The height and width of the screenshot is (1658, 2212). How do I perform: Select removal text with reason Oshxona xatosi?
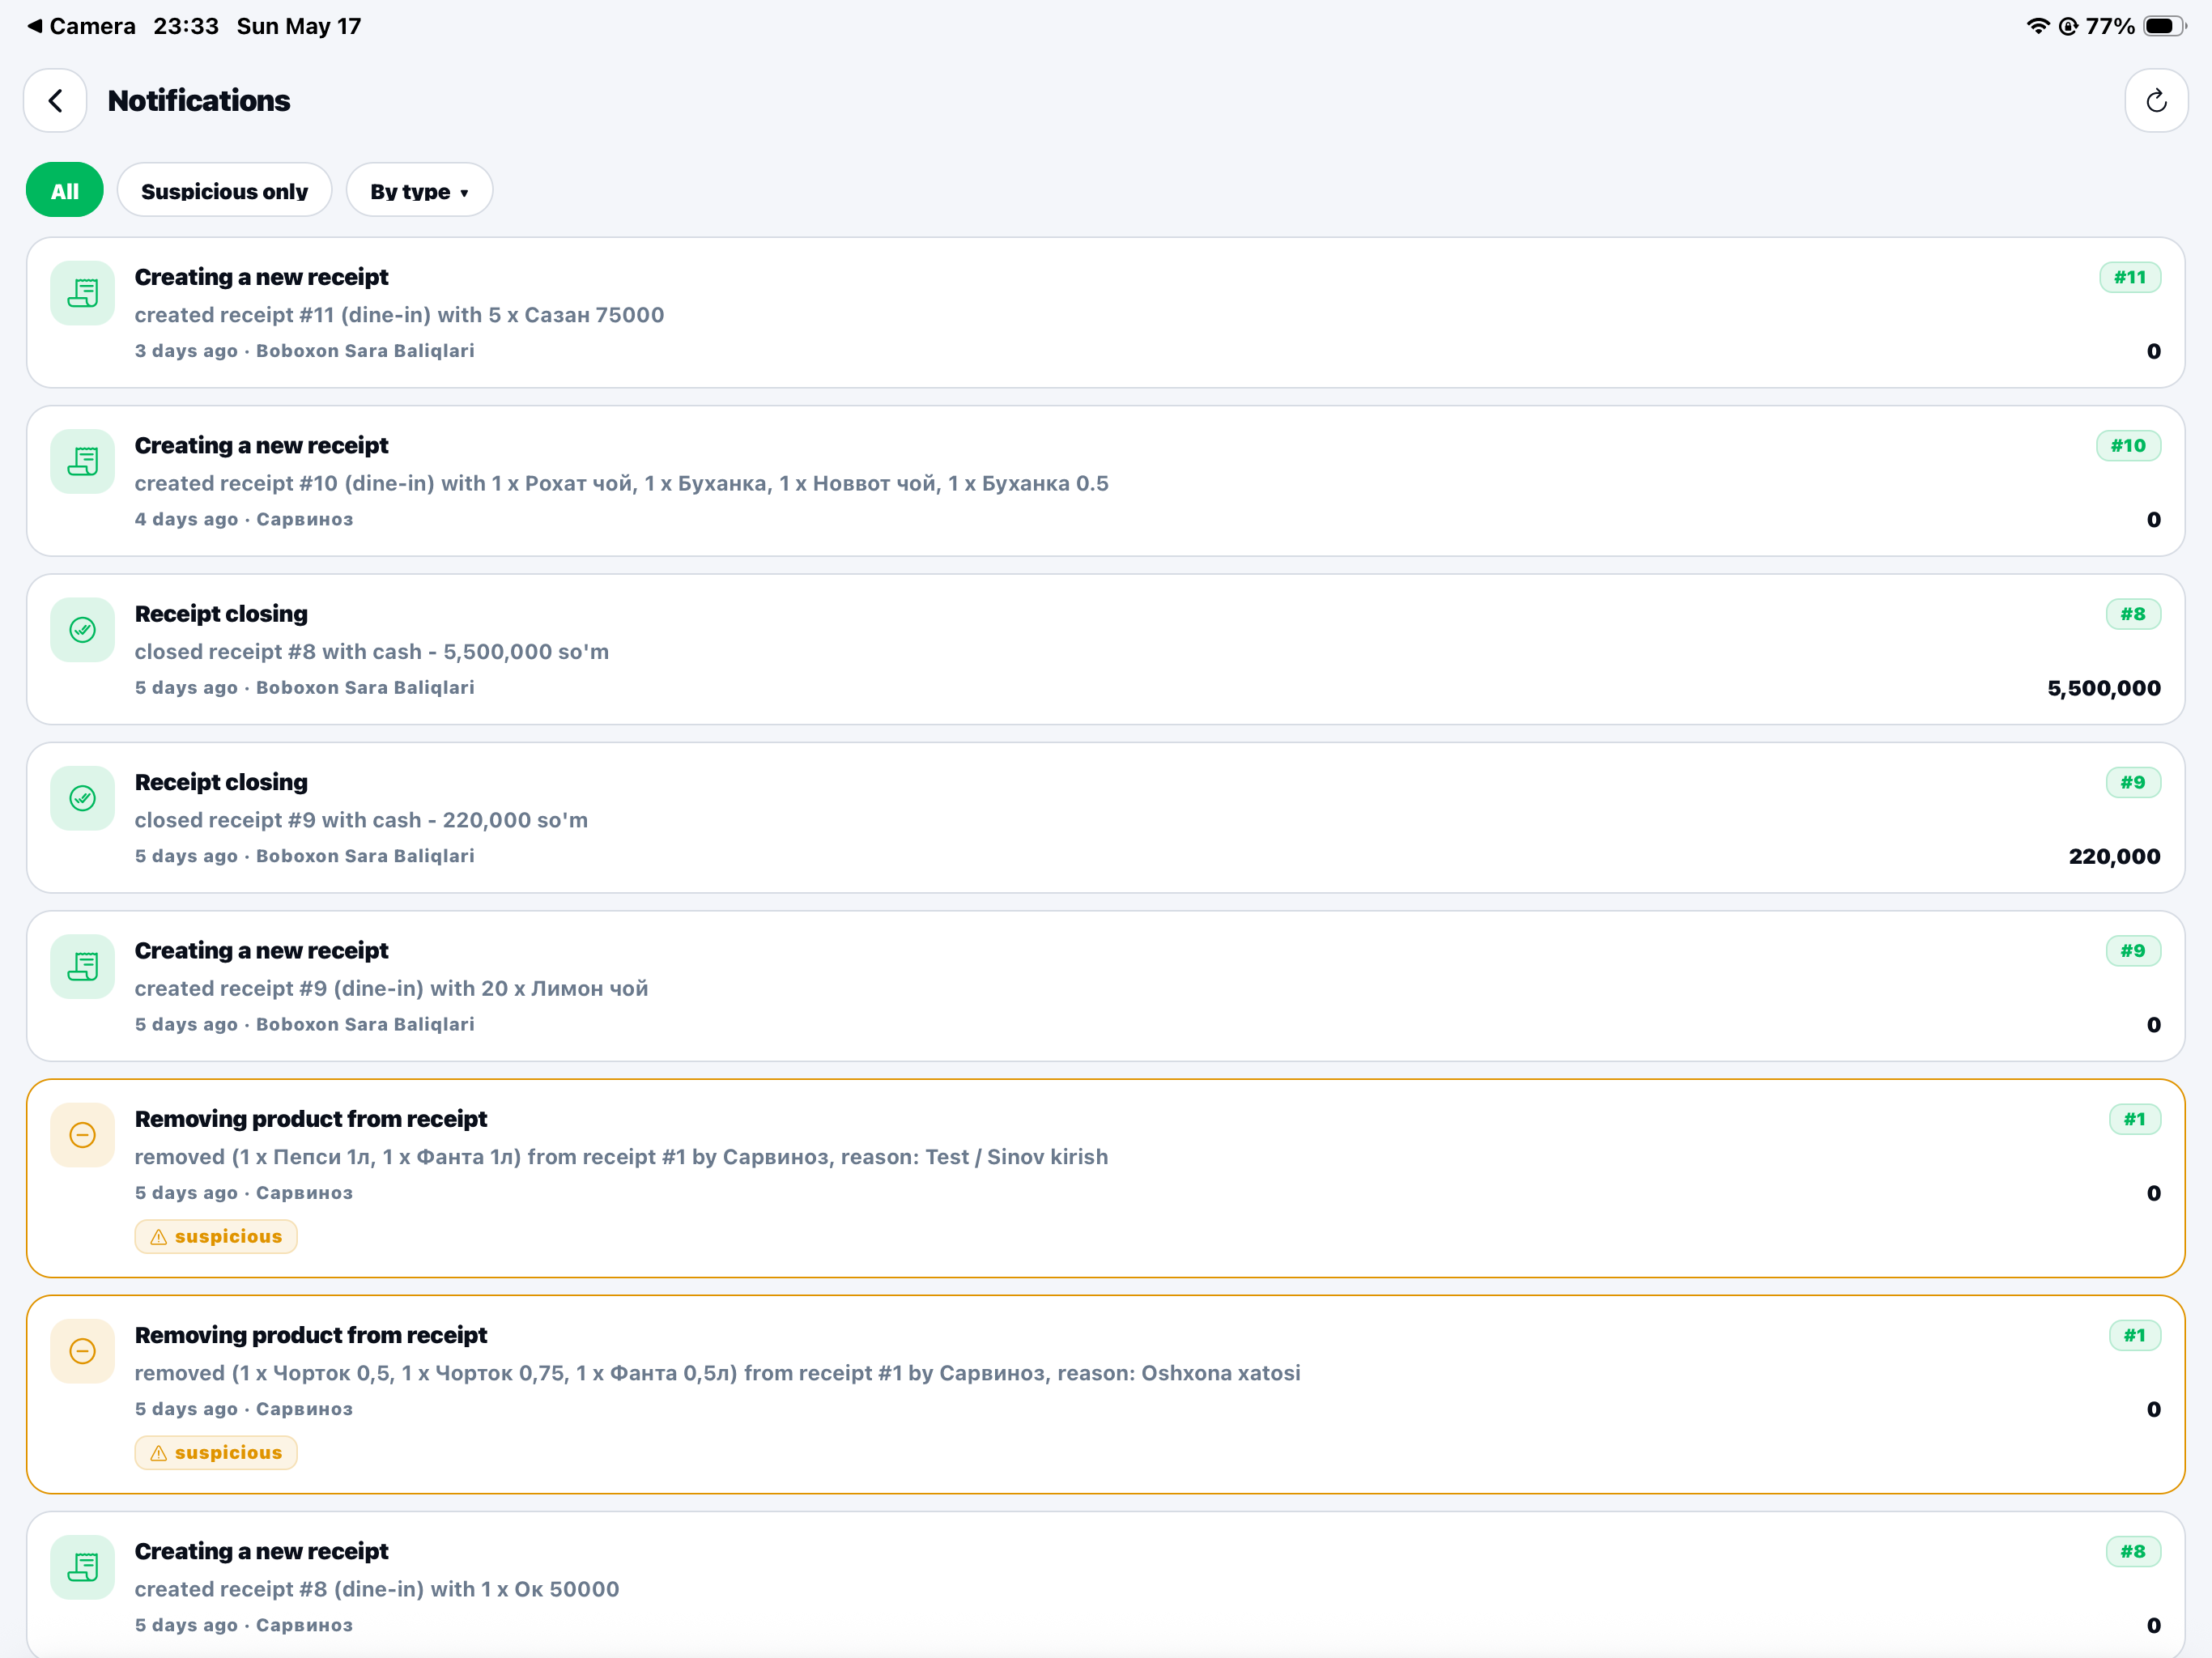pyautogui.click(x=717, y=1373)
